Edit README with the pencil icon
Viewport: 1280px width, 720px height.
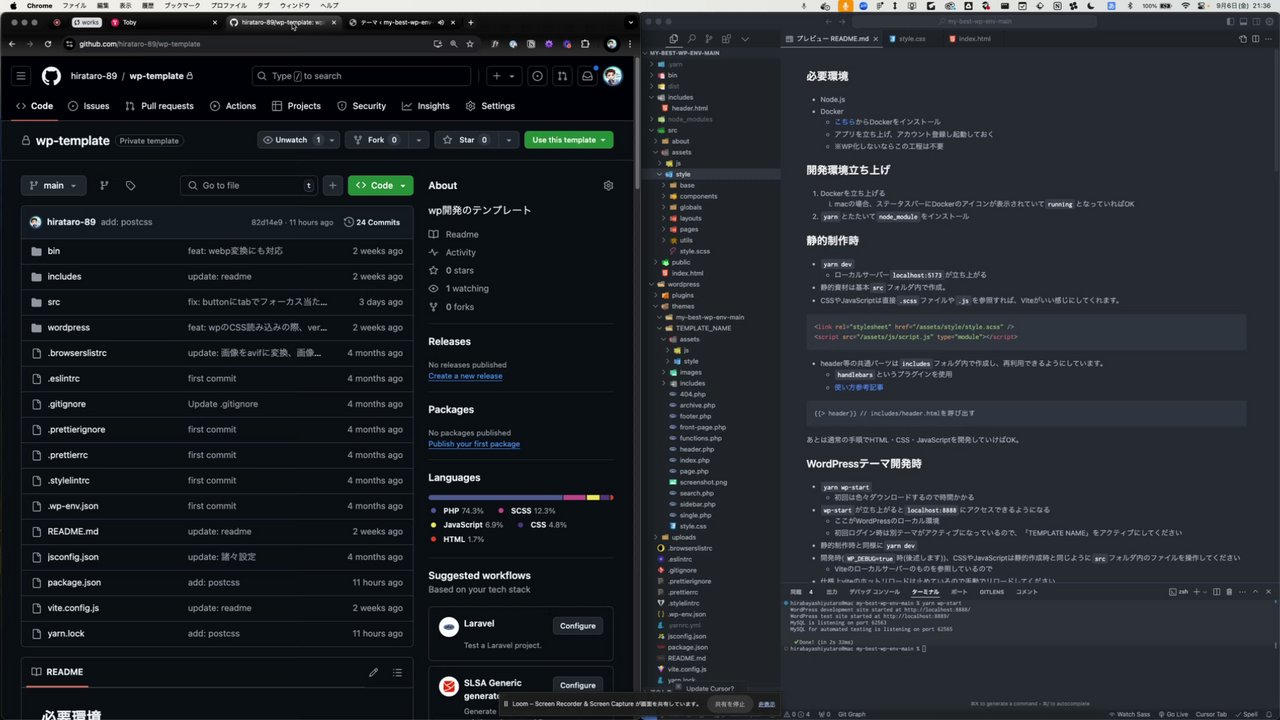point(373,672)
